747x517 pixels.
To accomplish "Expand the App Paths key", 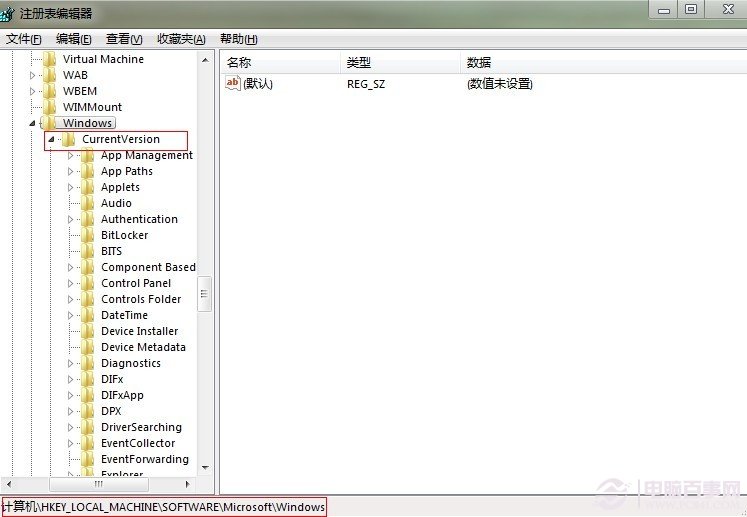I will click(x=71, y=171).
